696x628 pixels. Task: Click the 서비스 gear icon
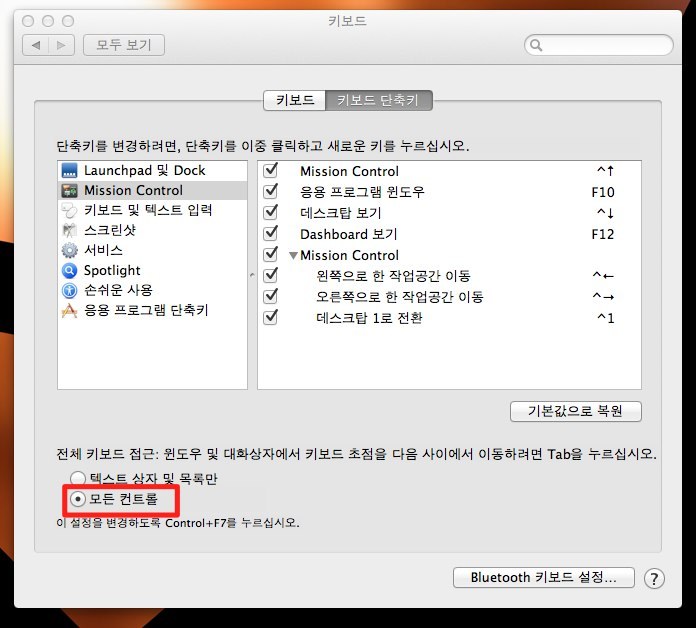coord(69,250)
